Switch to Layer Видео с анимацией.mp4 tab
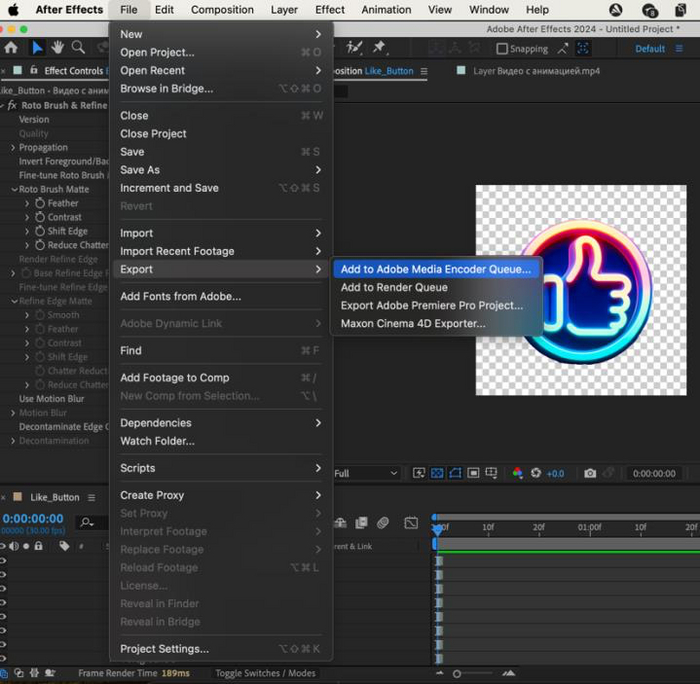Screen dimensions: 700x684 click(x=536, y=71)
